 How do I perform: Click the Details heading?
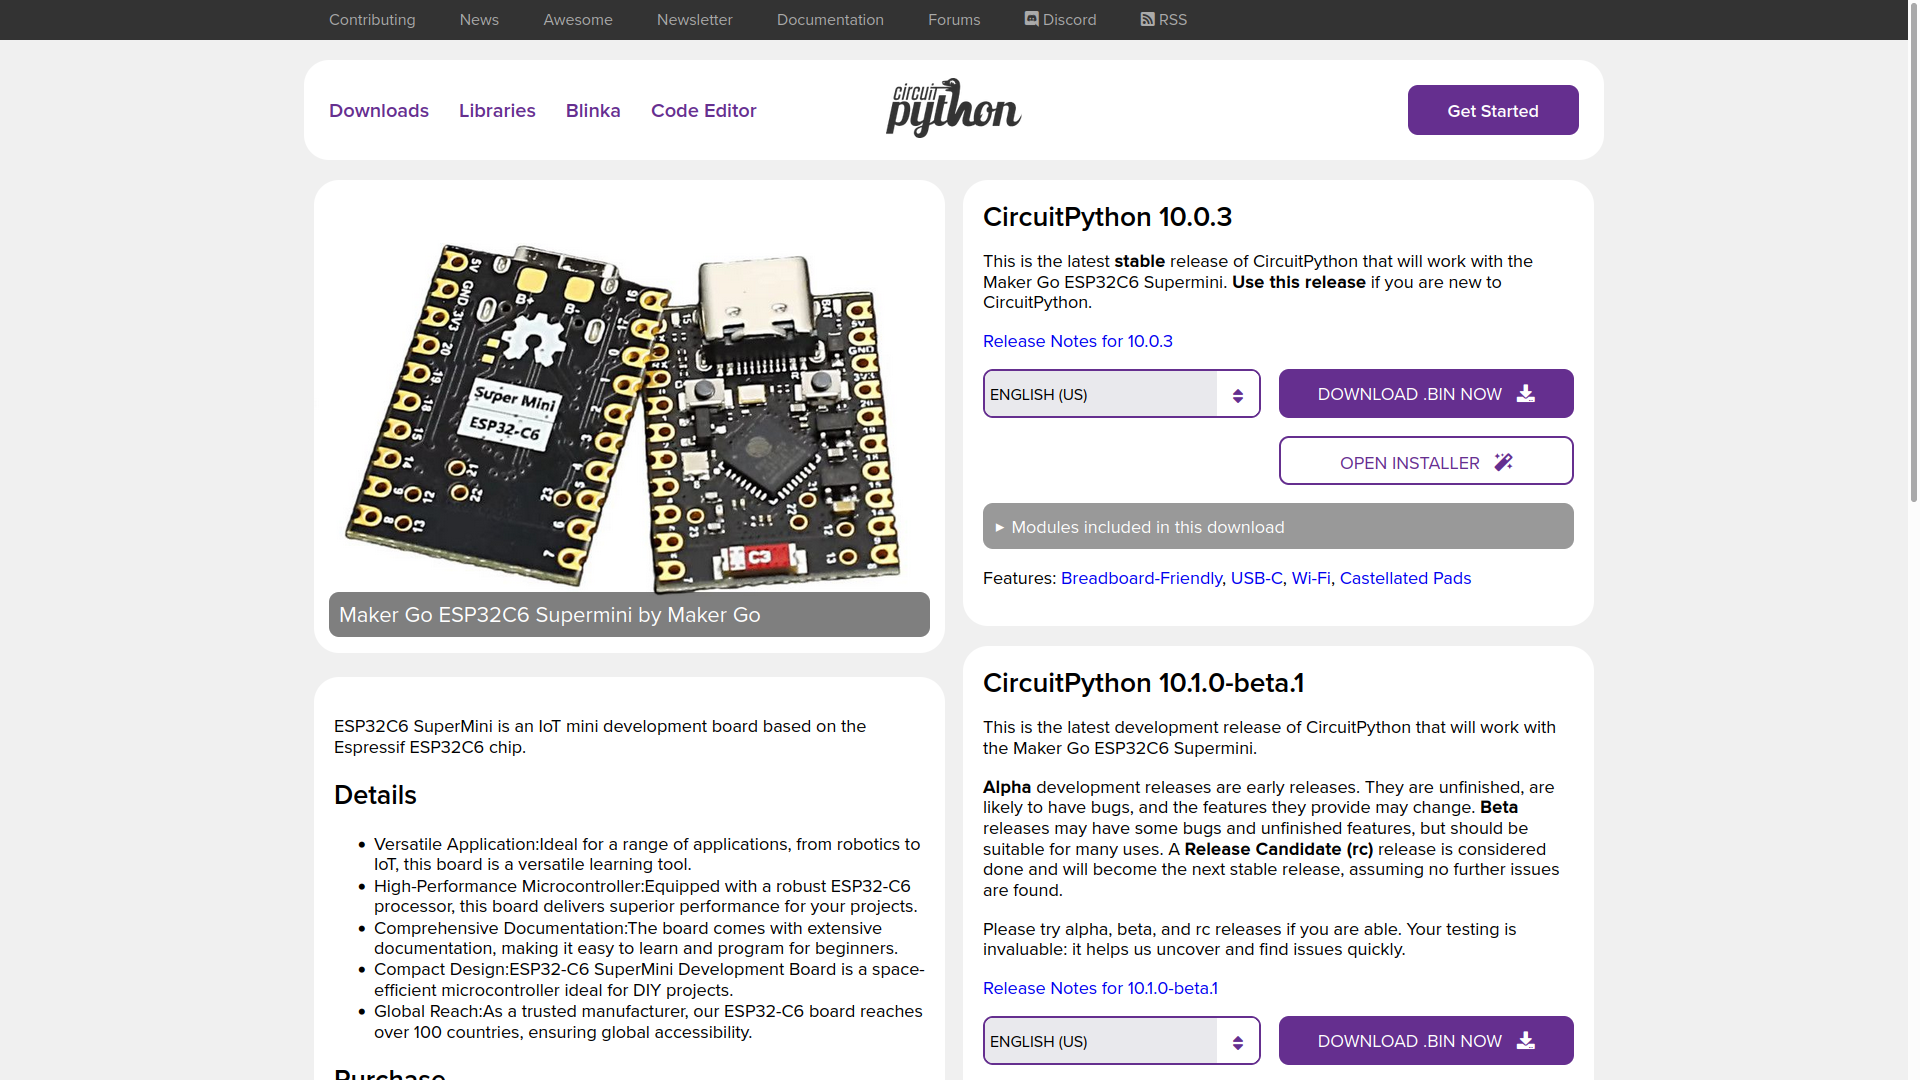(x=375, y=795)
